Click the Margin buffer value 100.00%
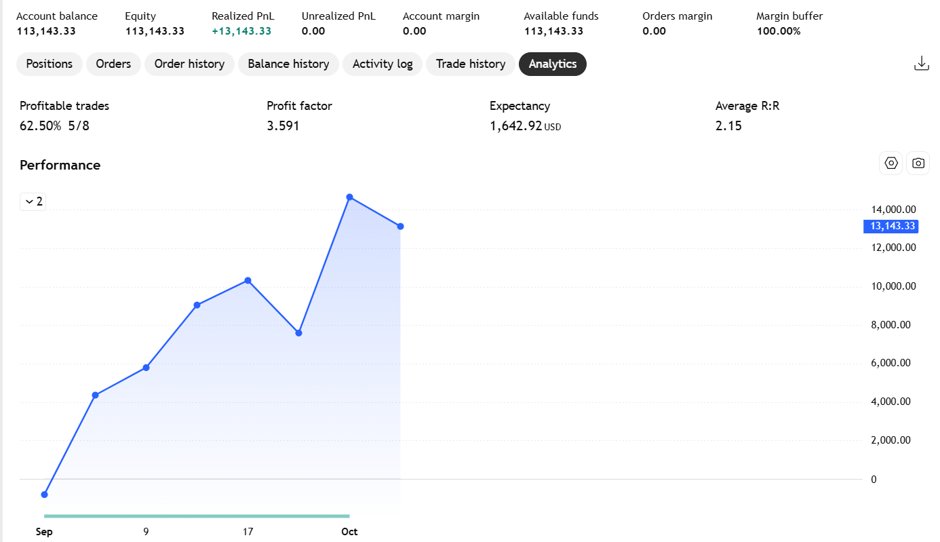Viewport: 940px width, 542px height. [x=778, y=31]
